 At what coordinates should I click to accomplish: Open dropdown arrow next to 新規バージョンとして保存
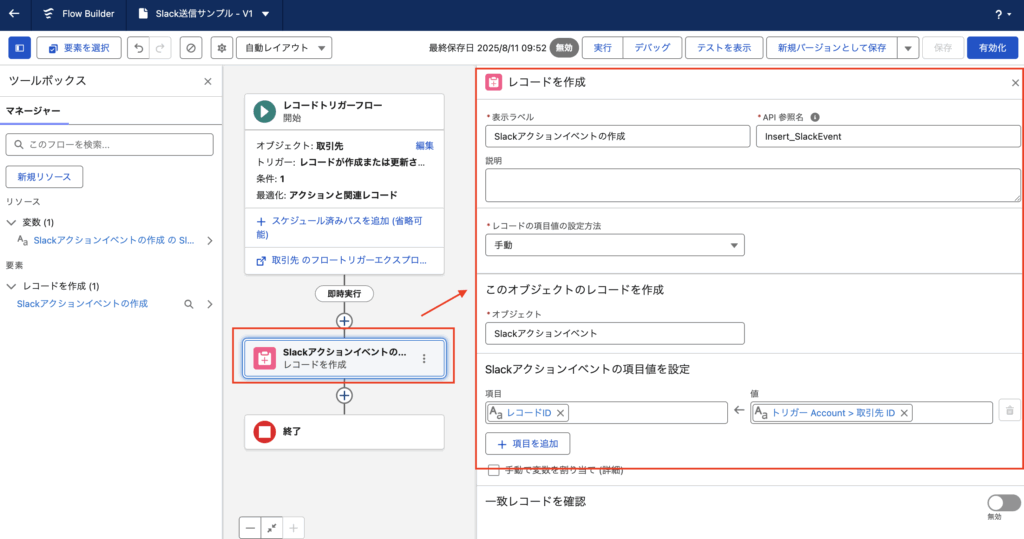[x=908, y=48]
